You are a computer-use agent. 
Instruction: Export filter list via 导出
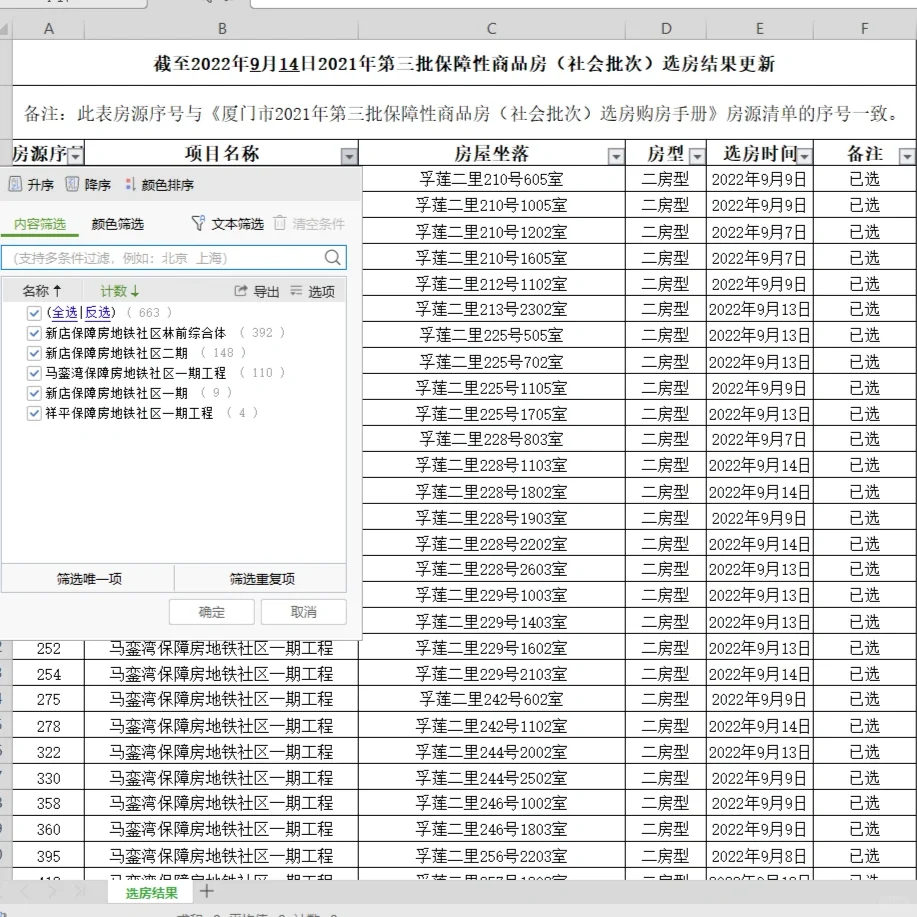click(x=257, y=291)
